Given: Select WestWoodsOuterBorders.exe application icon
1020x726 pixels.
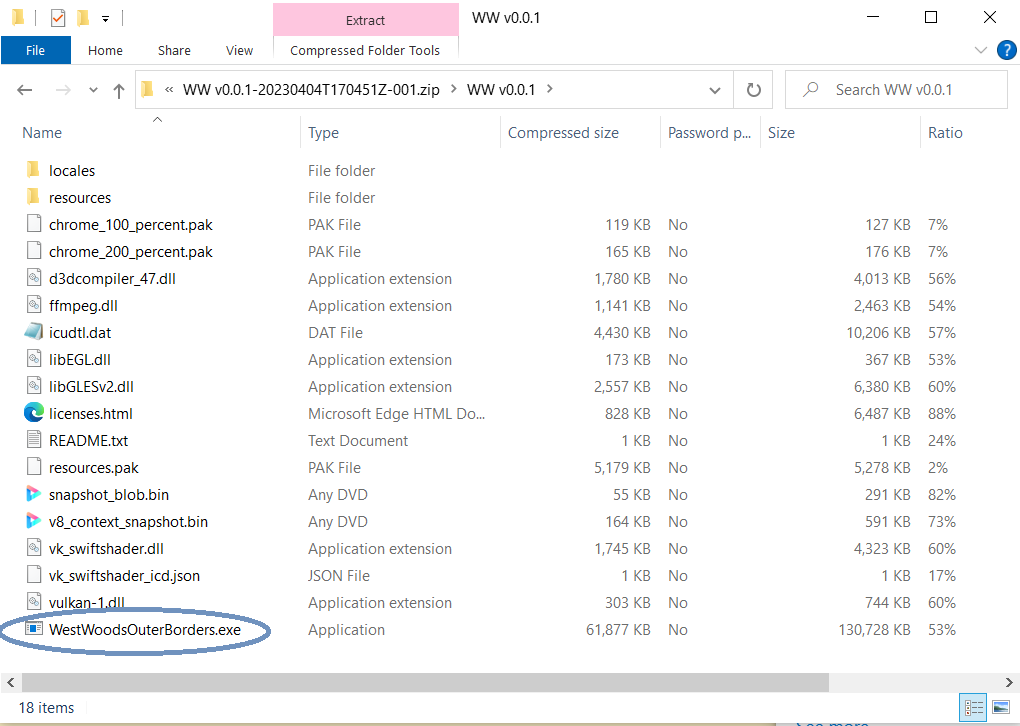Looking at the screenshot, I should pyautogui.click(x=34, y=628).
